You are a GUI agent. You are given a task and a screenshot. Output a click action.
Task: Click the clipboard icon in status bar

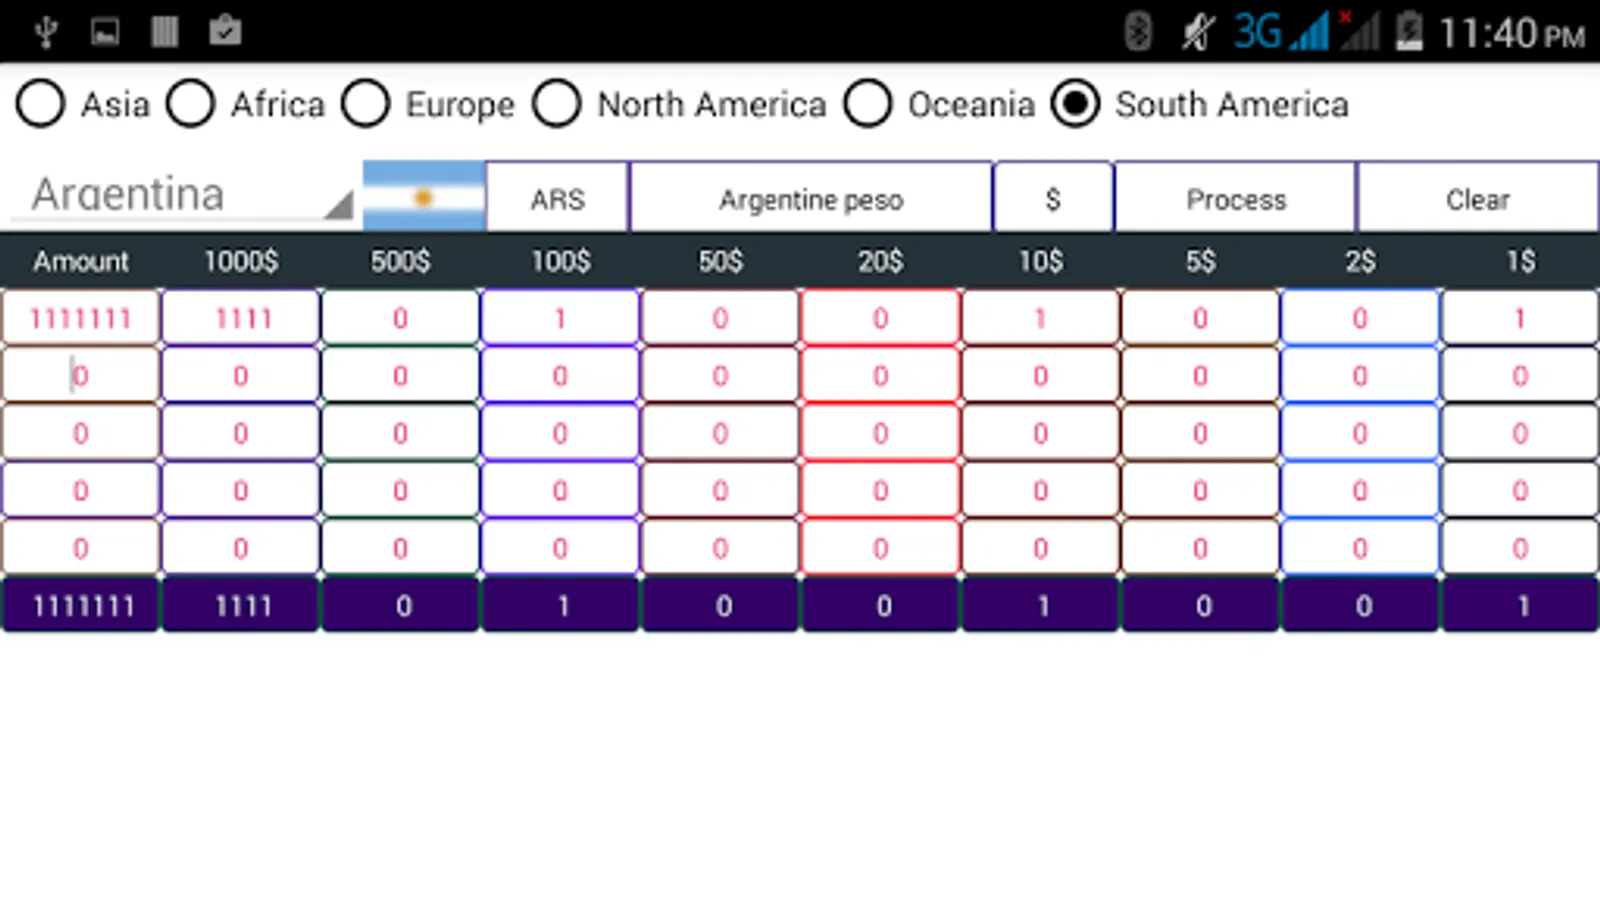pos(225,30)
